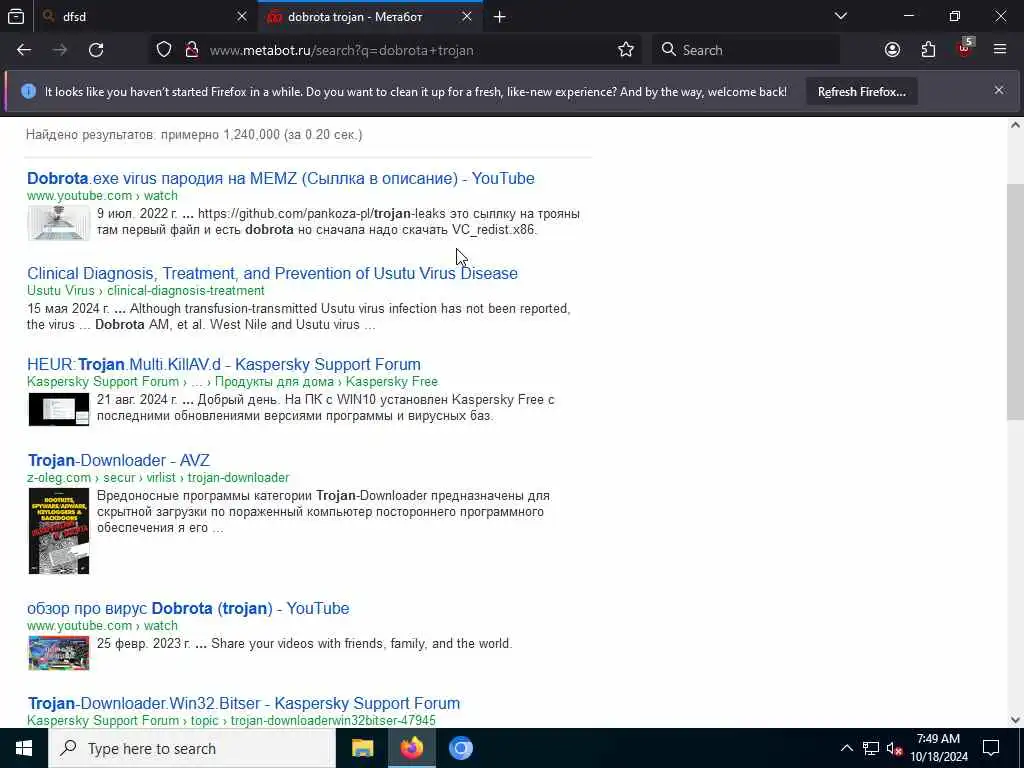Open the Windows Start menu
The height and width of the screenshot is (768, 1024).
coord(24,748)
